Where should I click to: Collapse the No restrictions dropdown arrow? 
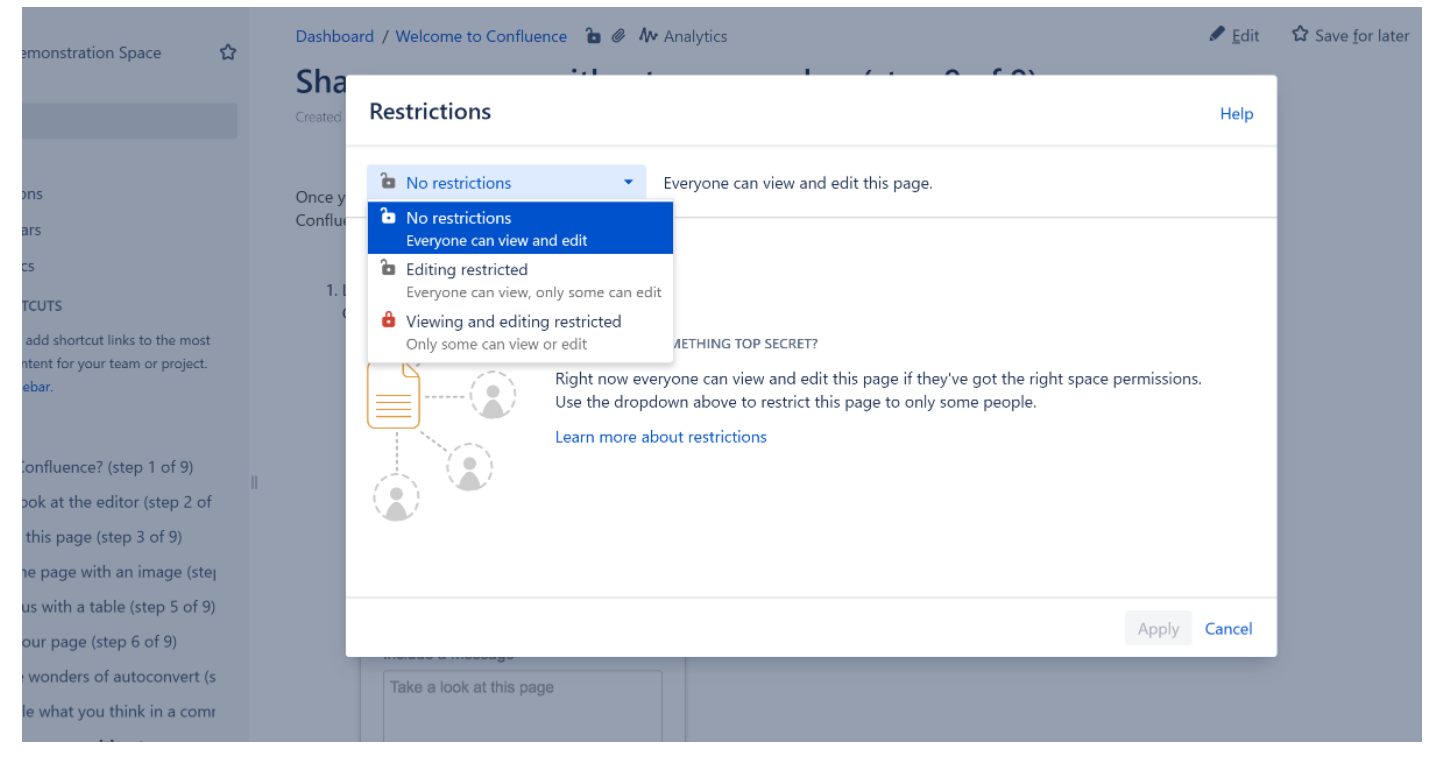628,183
